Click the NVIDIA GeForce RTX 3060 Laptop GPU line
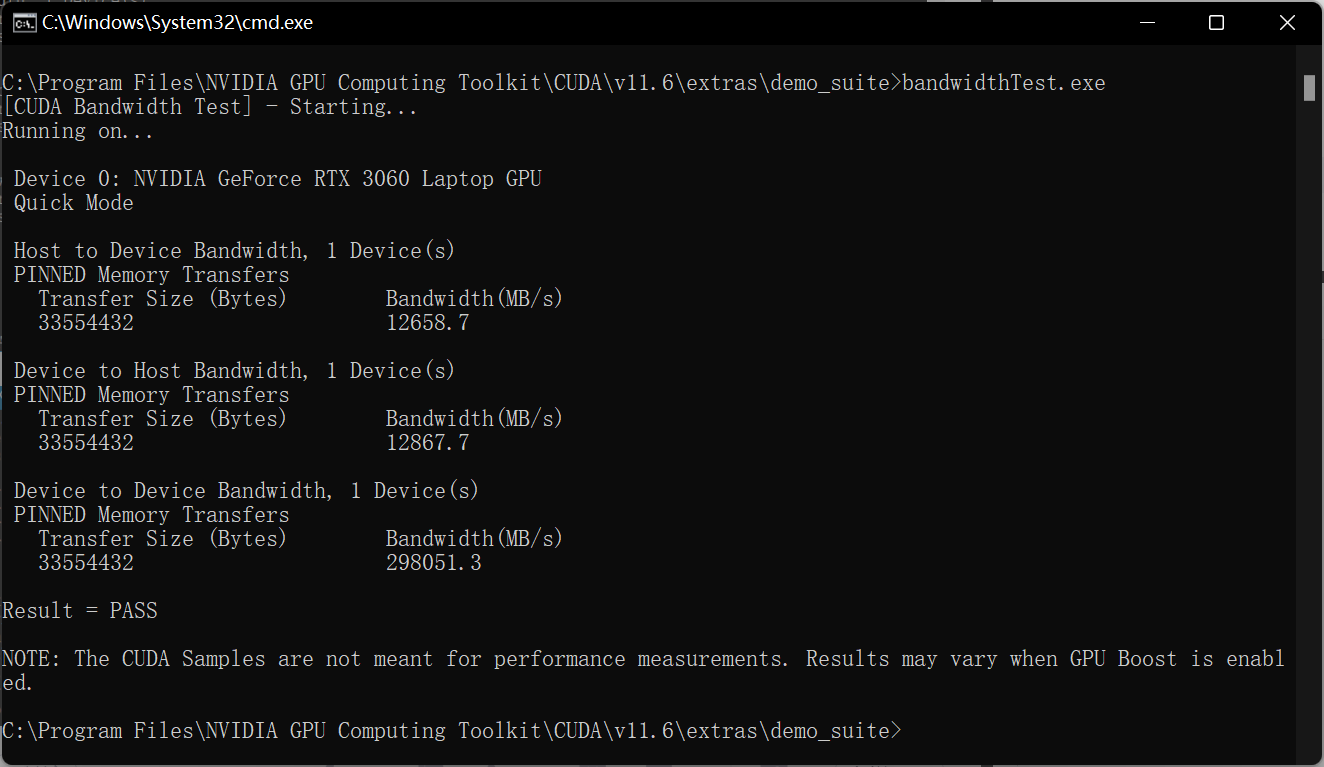Viewport: 1324px width, 767px height. [x=278, y=179]
